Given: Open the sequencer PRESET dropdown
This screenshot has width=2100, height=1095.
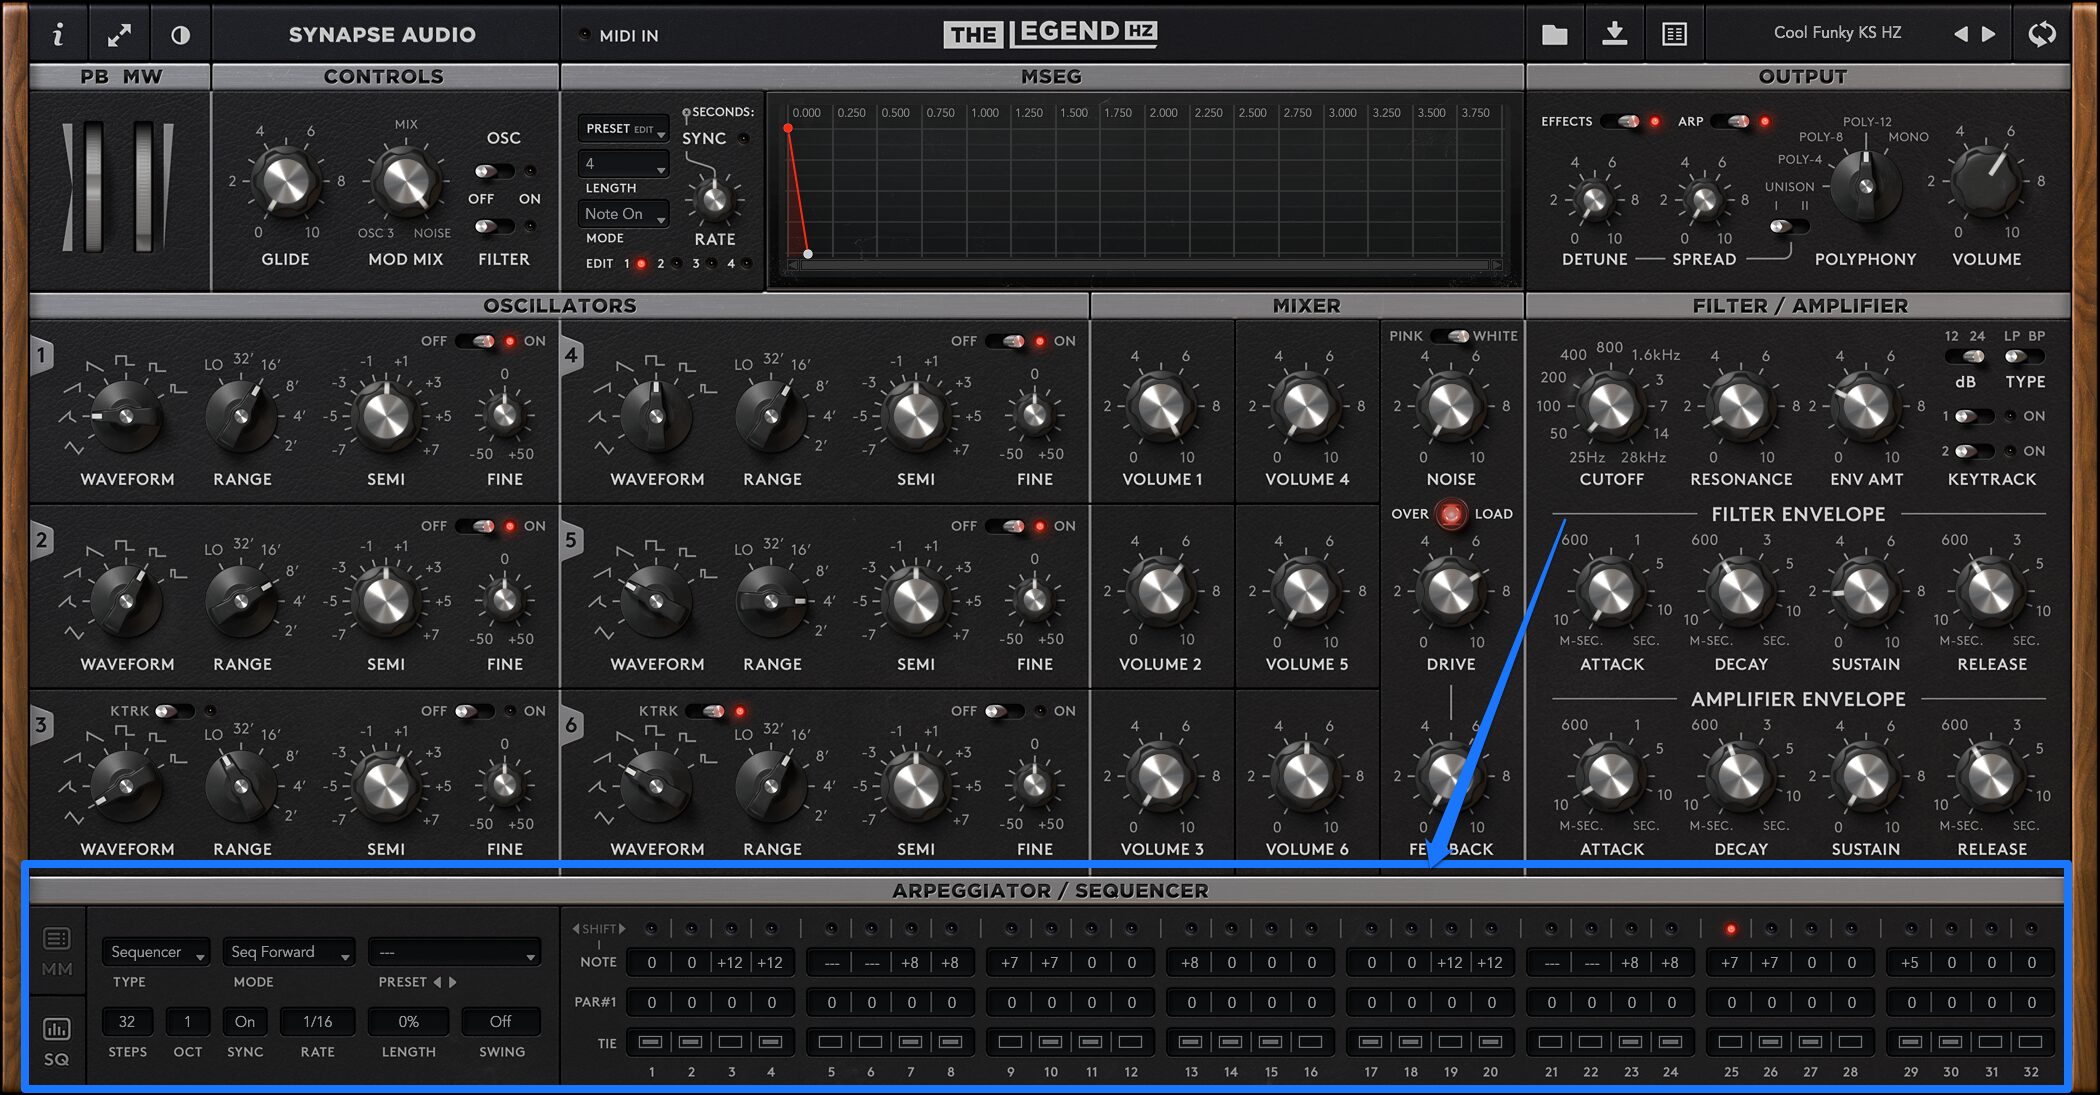Looking at the screenshot, I should point(454,952).
